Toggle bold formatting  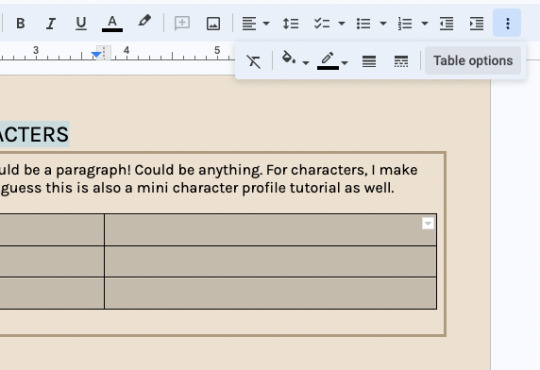tap(20, 23)
